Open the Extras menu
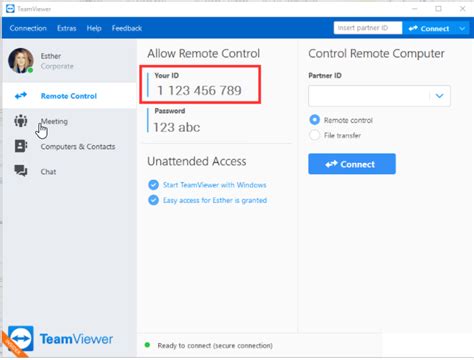This screenshot has width=474, height=360. click(x=66, y=28)
